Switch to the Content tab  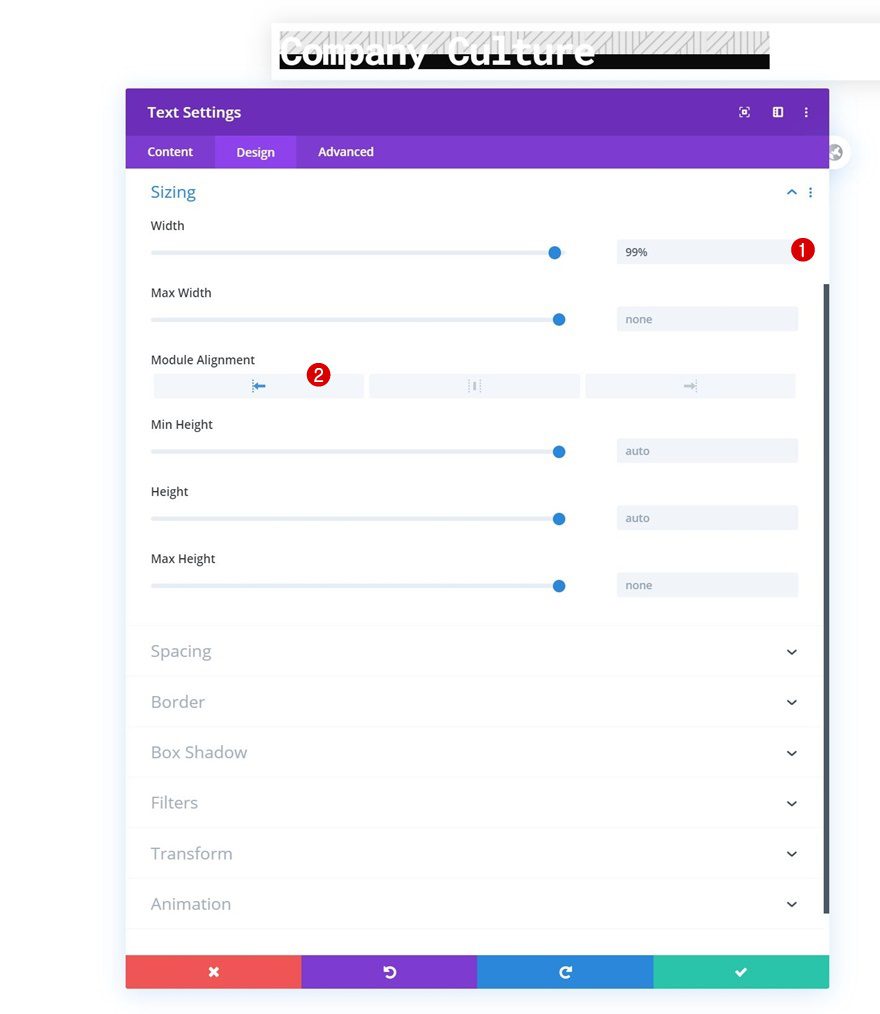(169, 151)
